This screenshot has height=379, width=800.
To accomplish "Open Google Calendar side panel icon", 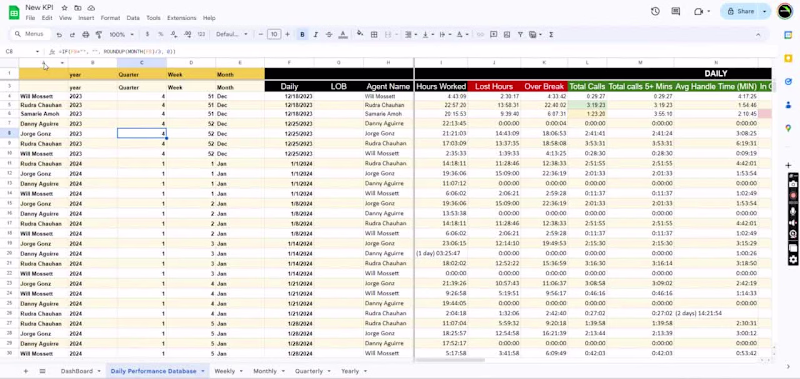I will (788, 35).
